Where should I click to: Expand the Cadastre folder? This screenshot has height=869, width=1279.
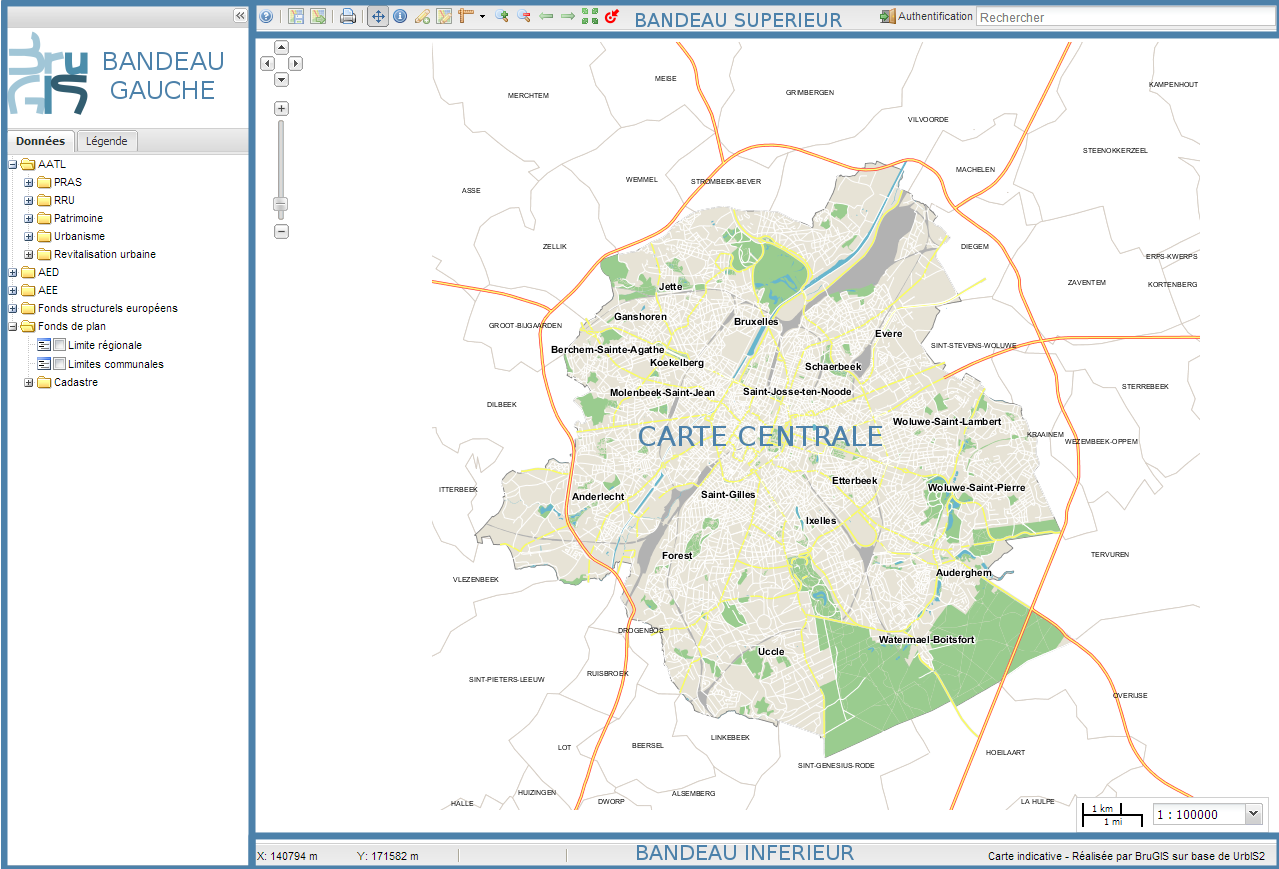(x=27, y=382)
